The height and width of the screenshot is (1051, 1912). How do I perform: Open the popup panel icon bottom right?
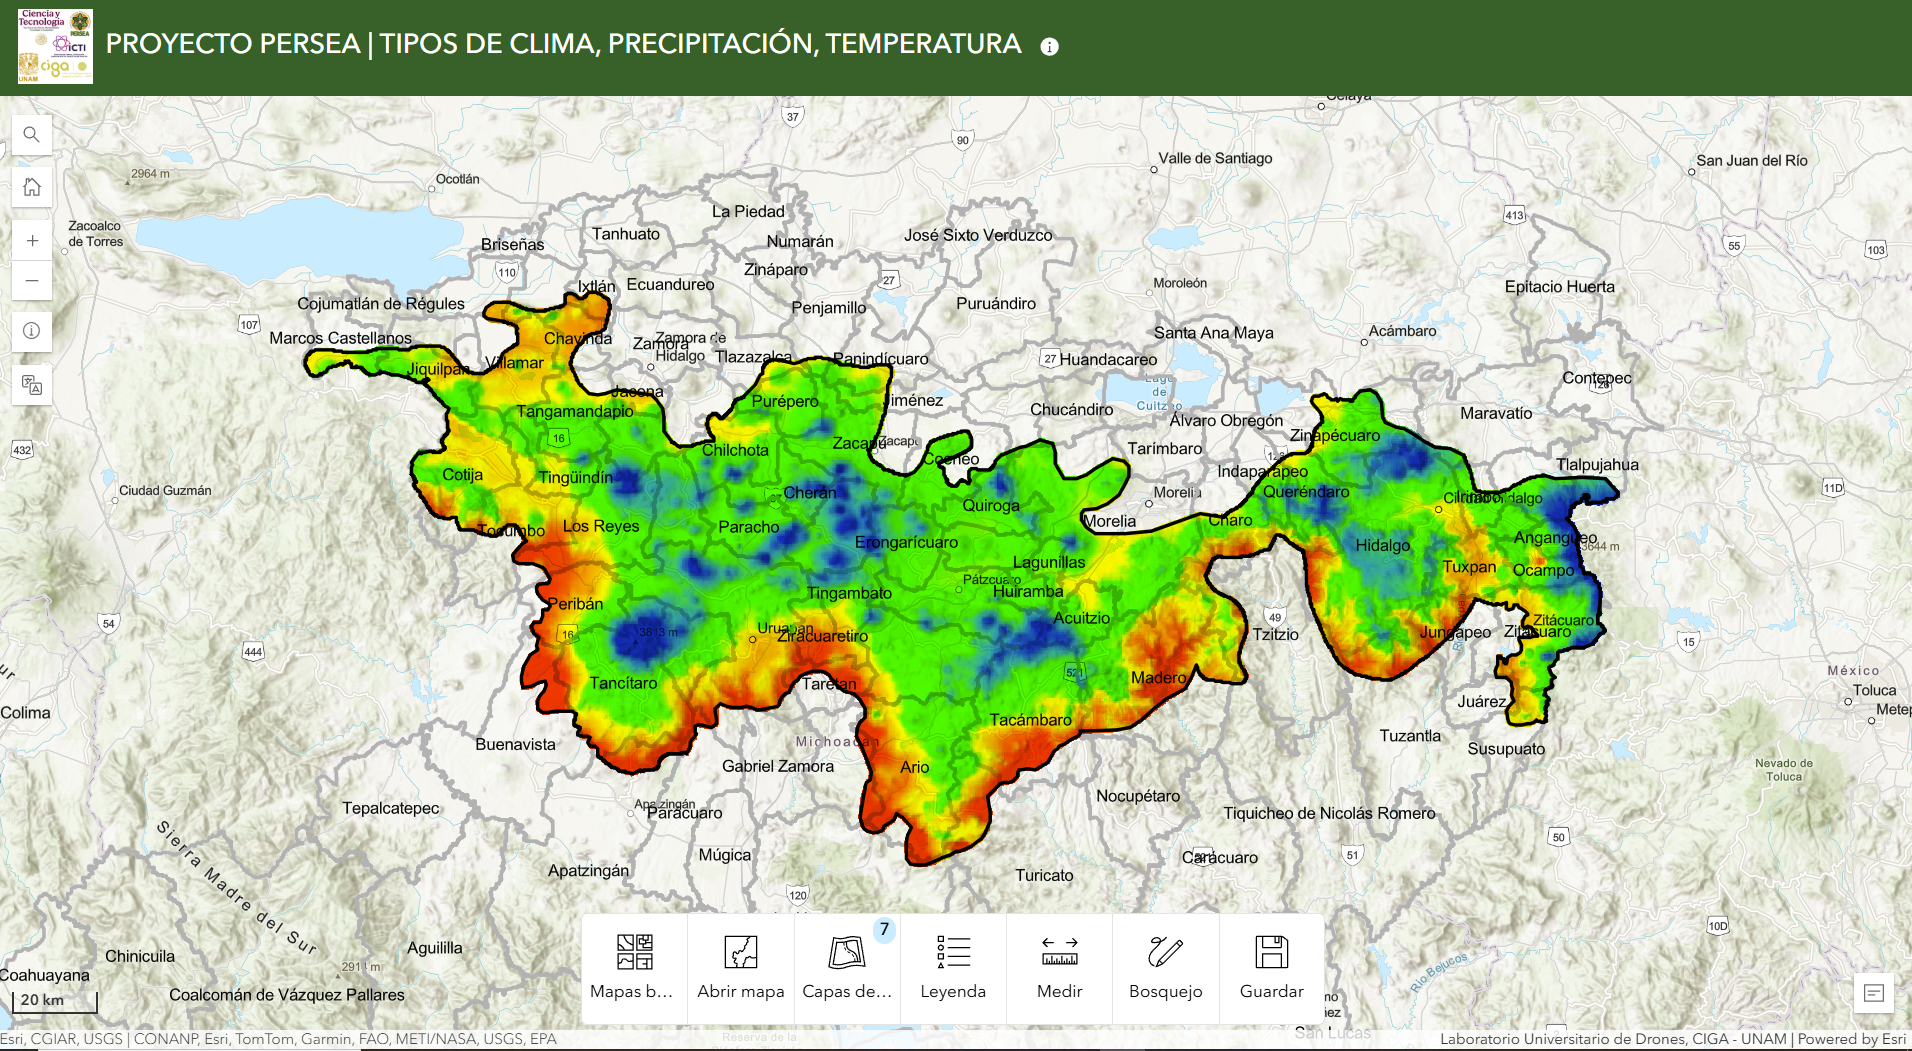1874,993
